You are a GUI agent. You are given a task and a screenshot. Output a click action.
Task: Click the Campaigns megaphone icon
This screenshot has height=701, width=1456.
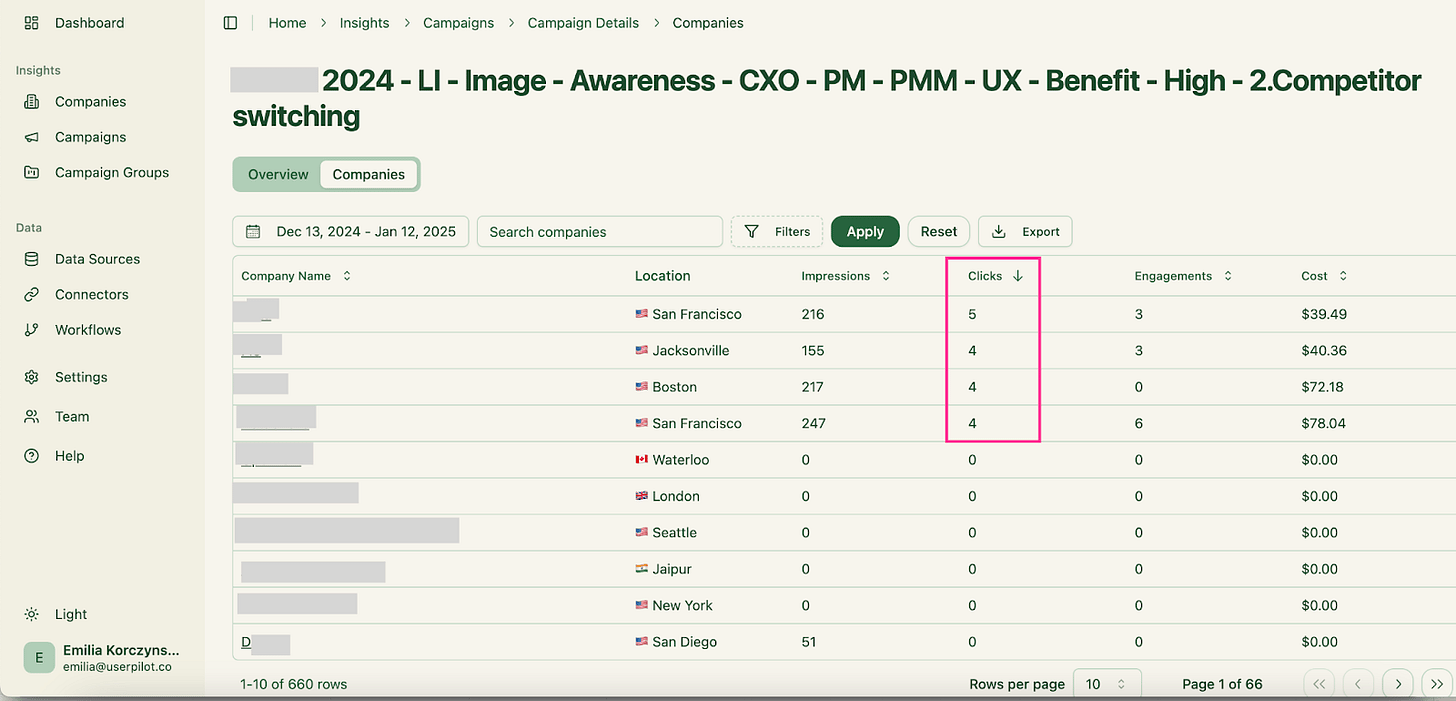point(32,137)
